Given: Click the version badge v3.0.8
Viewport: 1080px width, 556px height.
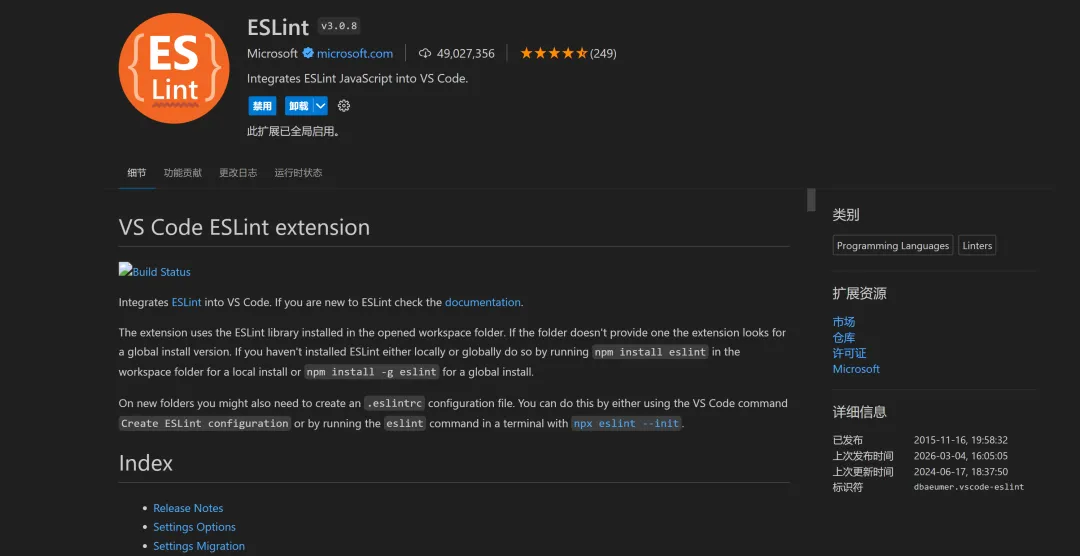Looking at the screenshot, I should pos(339,27).
